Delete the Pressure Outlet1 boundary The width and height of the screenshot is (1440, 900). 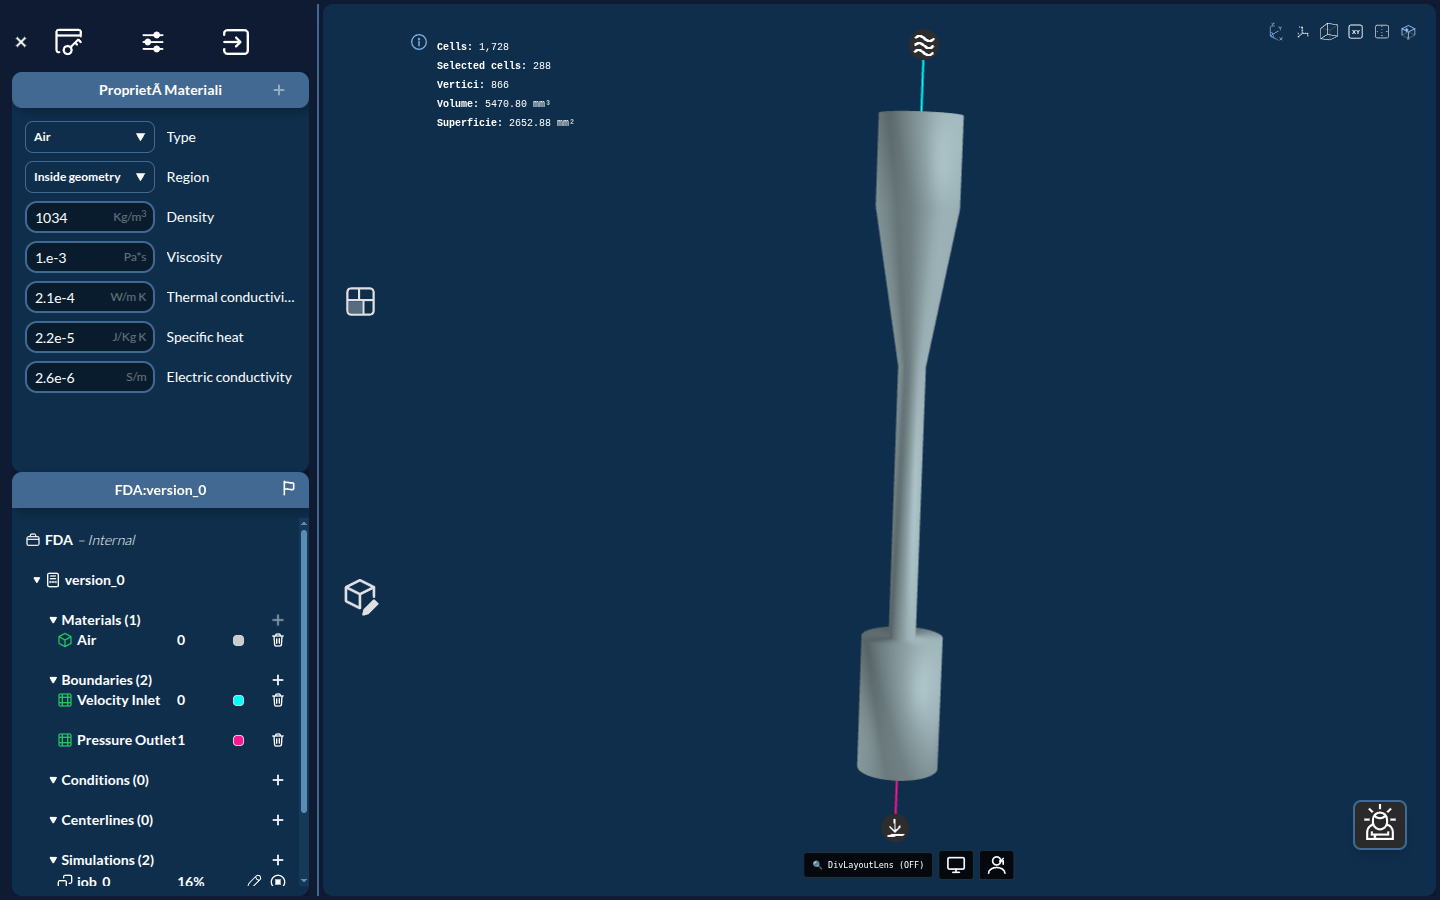point(278,740)
